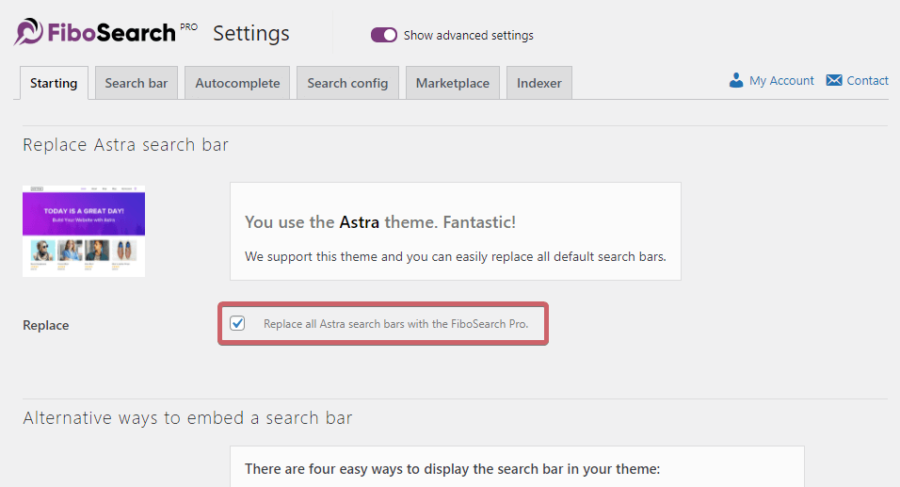Click the FiboSearch wordmark text
The width and height of the screenshot is (900, 487).
coord(111,33)
